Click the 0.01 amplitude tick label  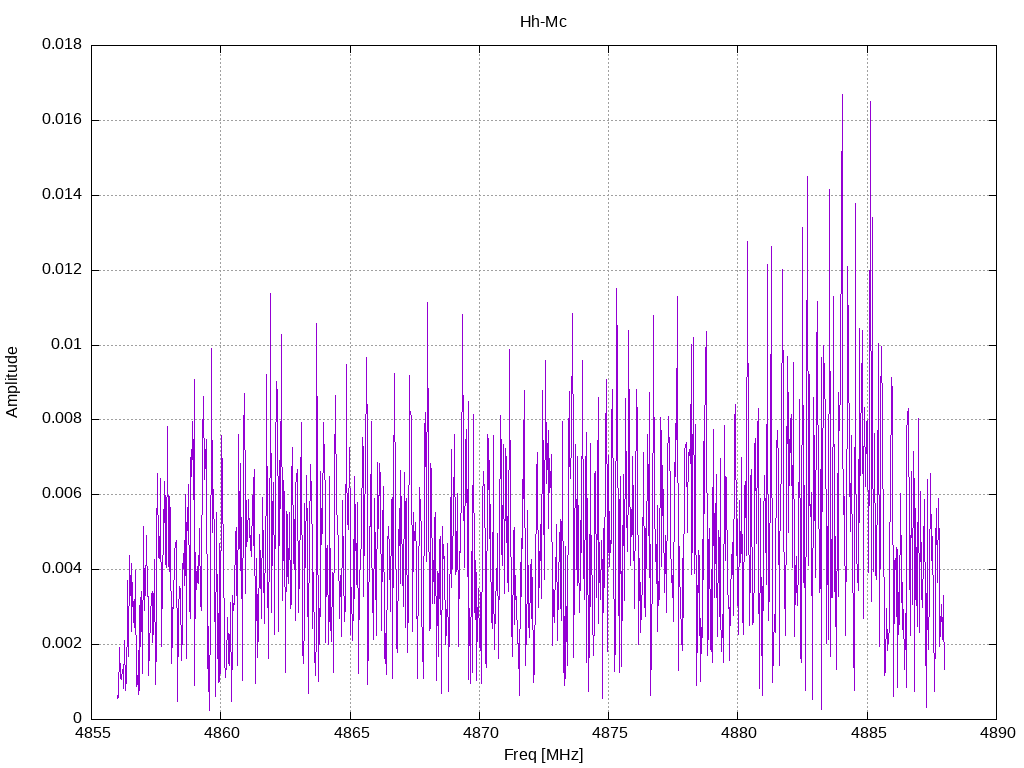[x=65, y=345]
